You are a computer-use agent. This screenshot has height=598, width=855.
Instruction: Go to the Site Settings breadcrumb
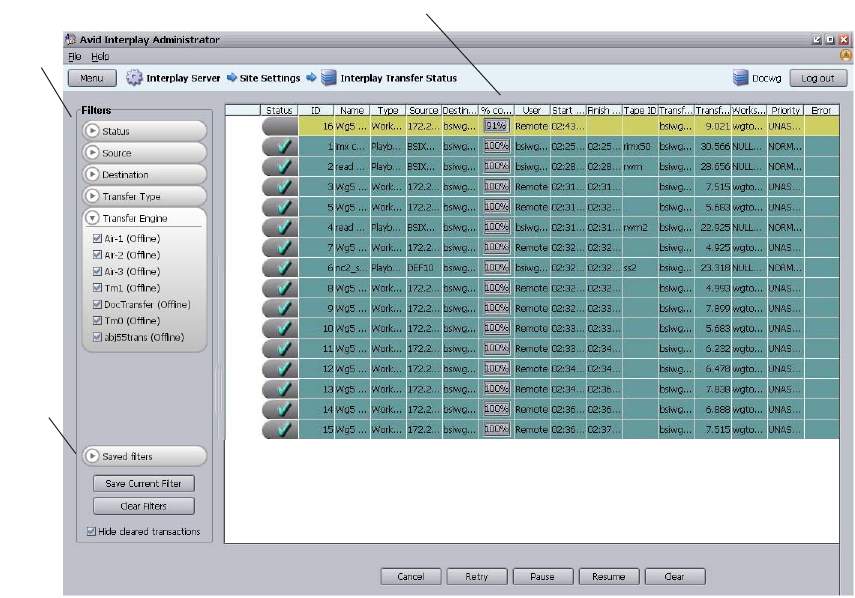270,78
